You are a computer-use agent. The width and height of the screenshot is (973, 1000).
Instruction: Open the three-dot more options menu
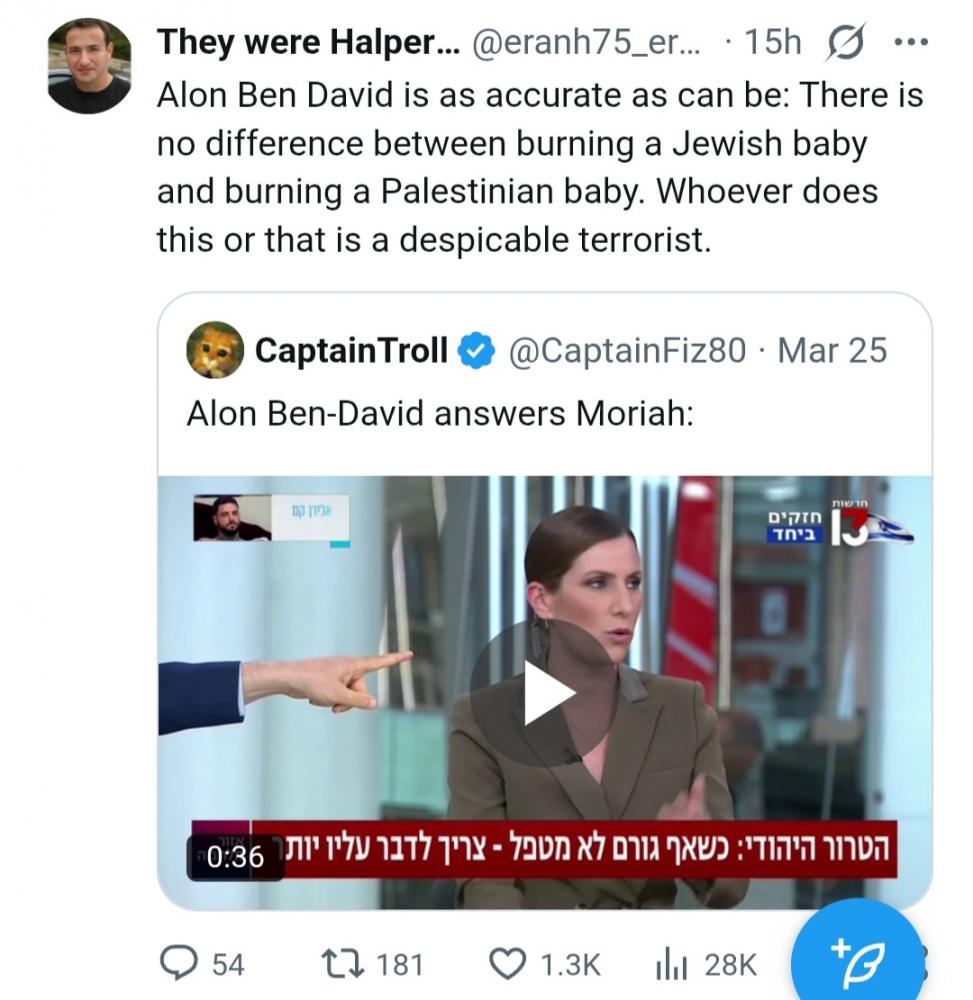[x=909, y=42]
